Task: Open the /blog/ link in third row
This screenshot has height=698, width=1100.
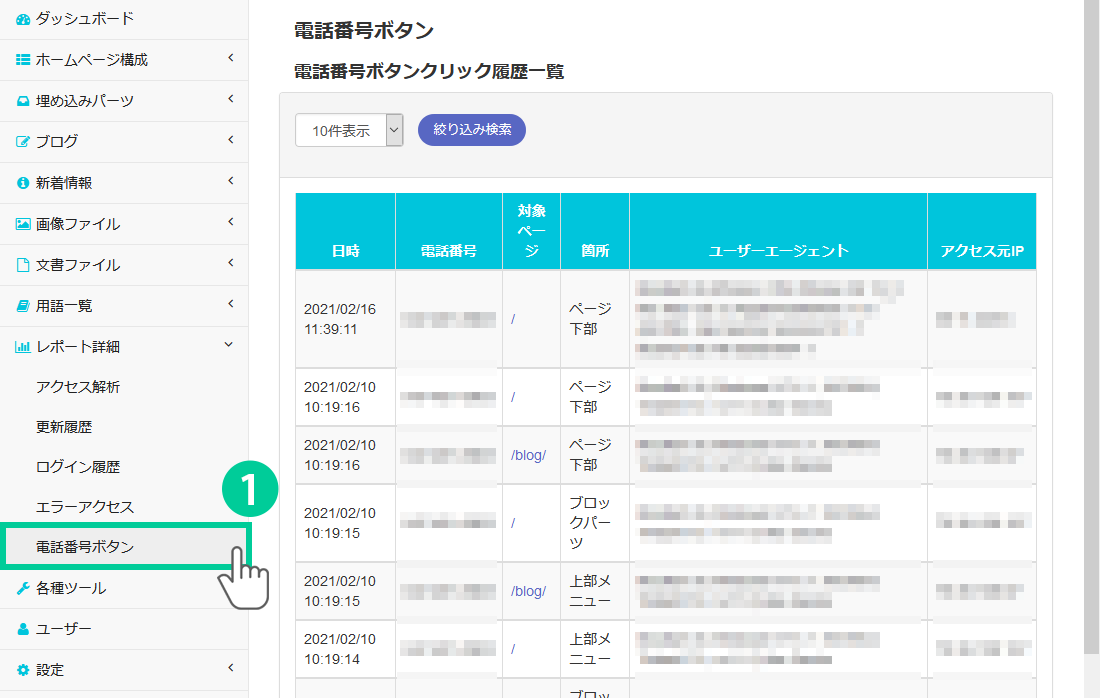Action: pyautogui.click(x=528, y=455)
